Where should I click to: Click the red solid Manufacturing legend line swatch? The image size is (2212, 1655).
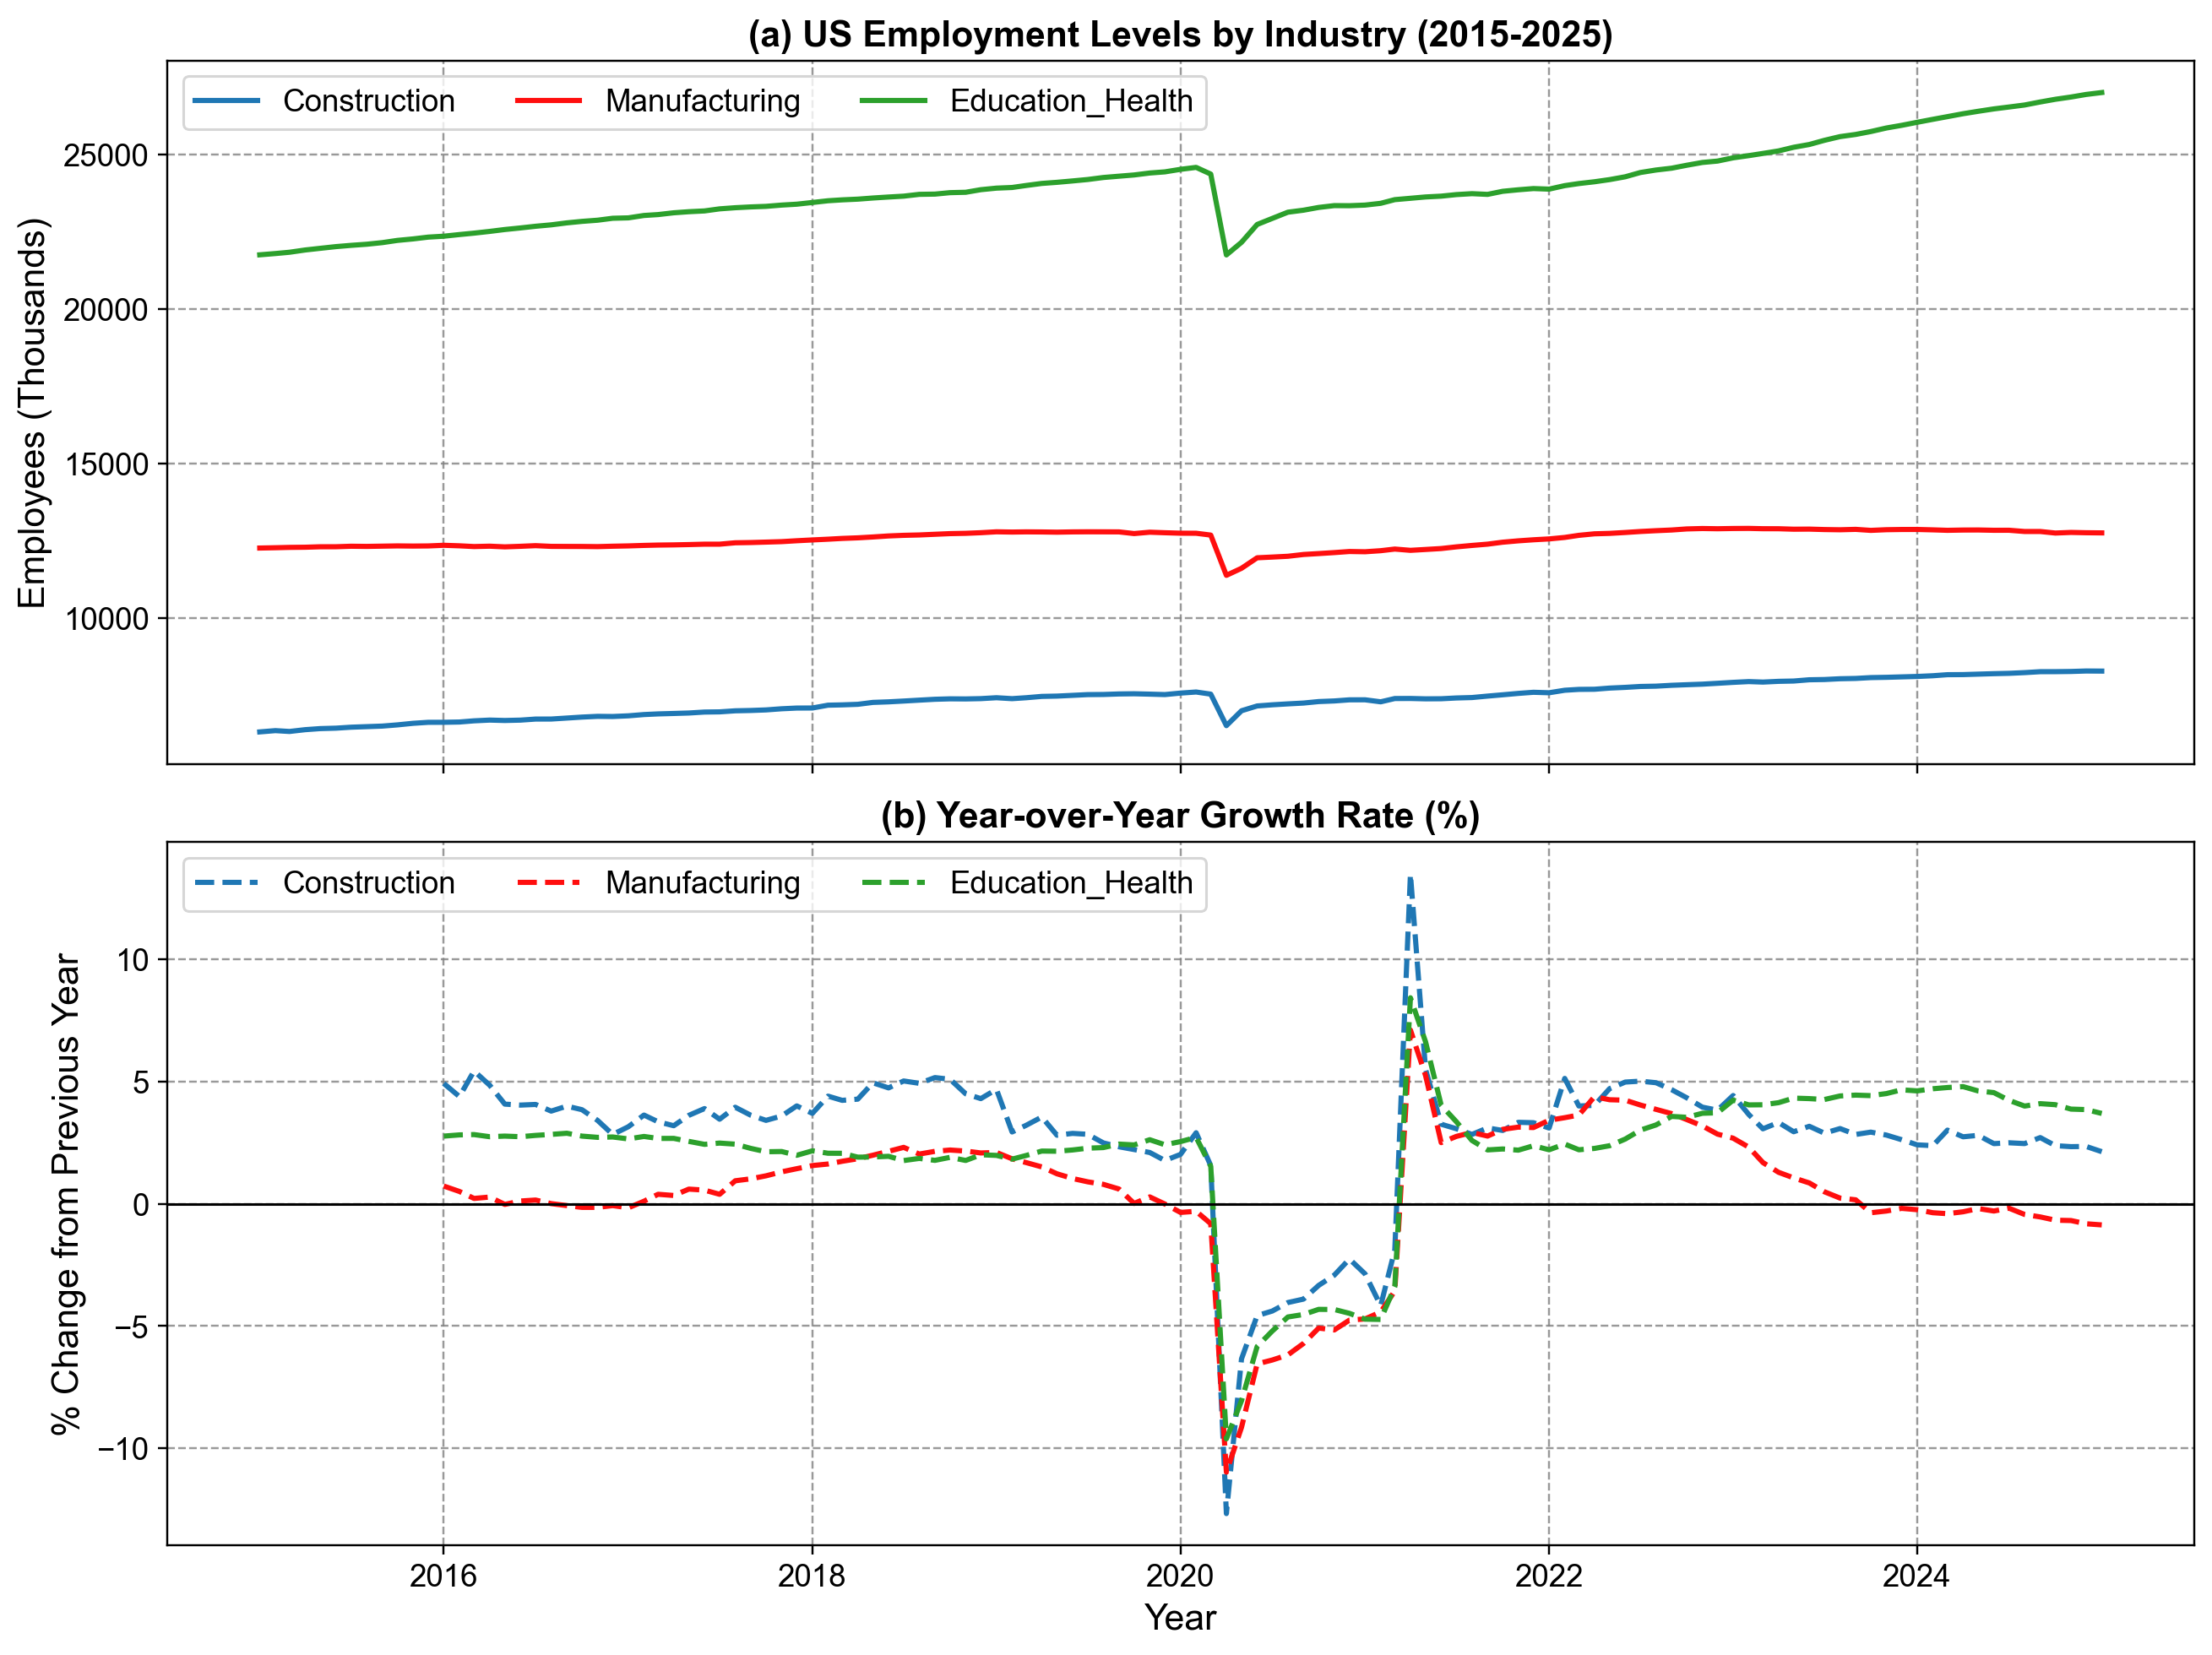[549, 101]
